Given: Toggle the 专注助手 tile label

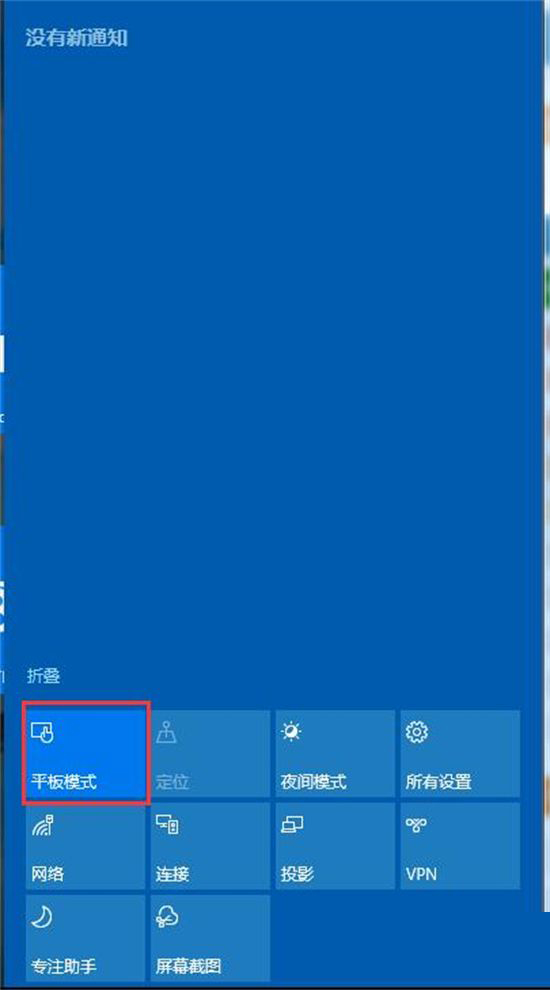Looking at the screenshot, I should [64, 966].
